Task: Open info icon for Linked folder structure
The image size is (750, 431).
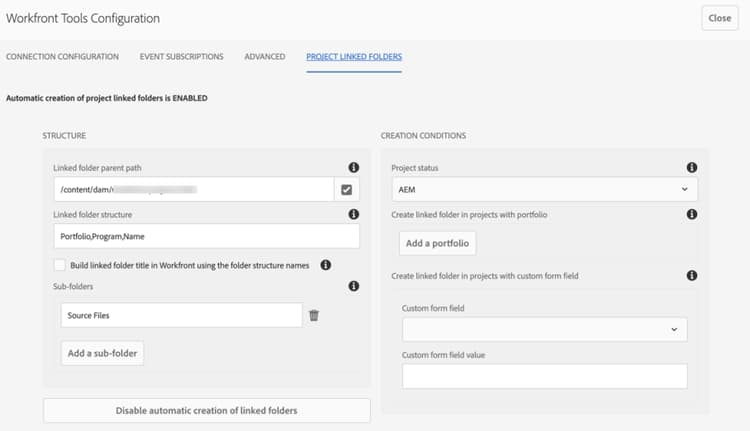Action: [353, 214]
